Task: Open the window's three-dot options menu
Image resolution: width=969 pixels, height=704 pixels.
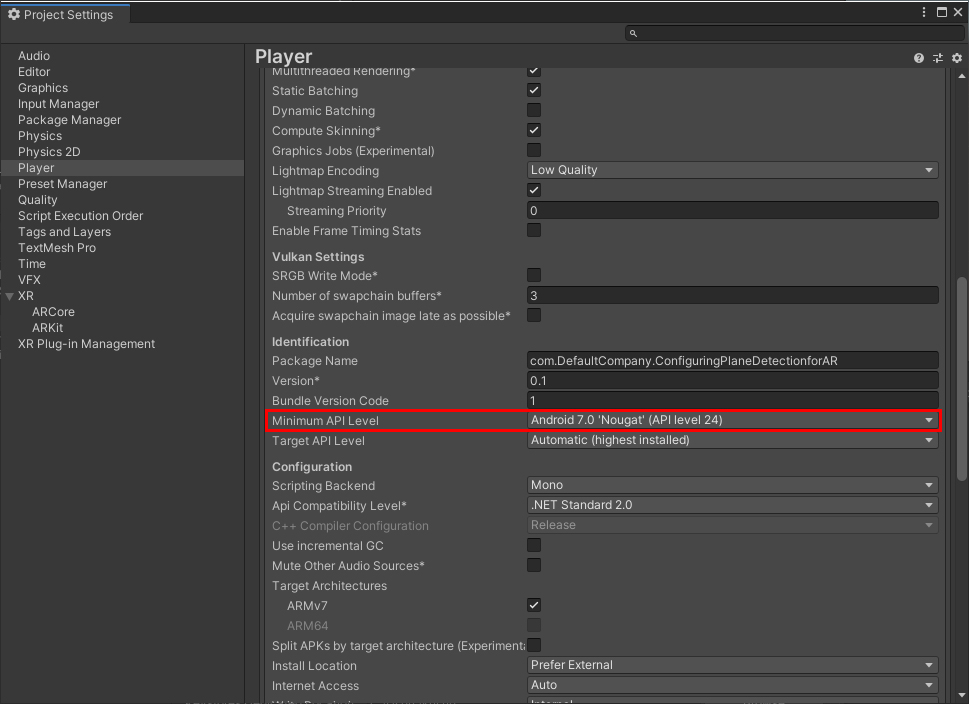Action: [923, 12]
